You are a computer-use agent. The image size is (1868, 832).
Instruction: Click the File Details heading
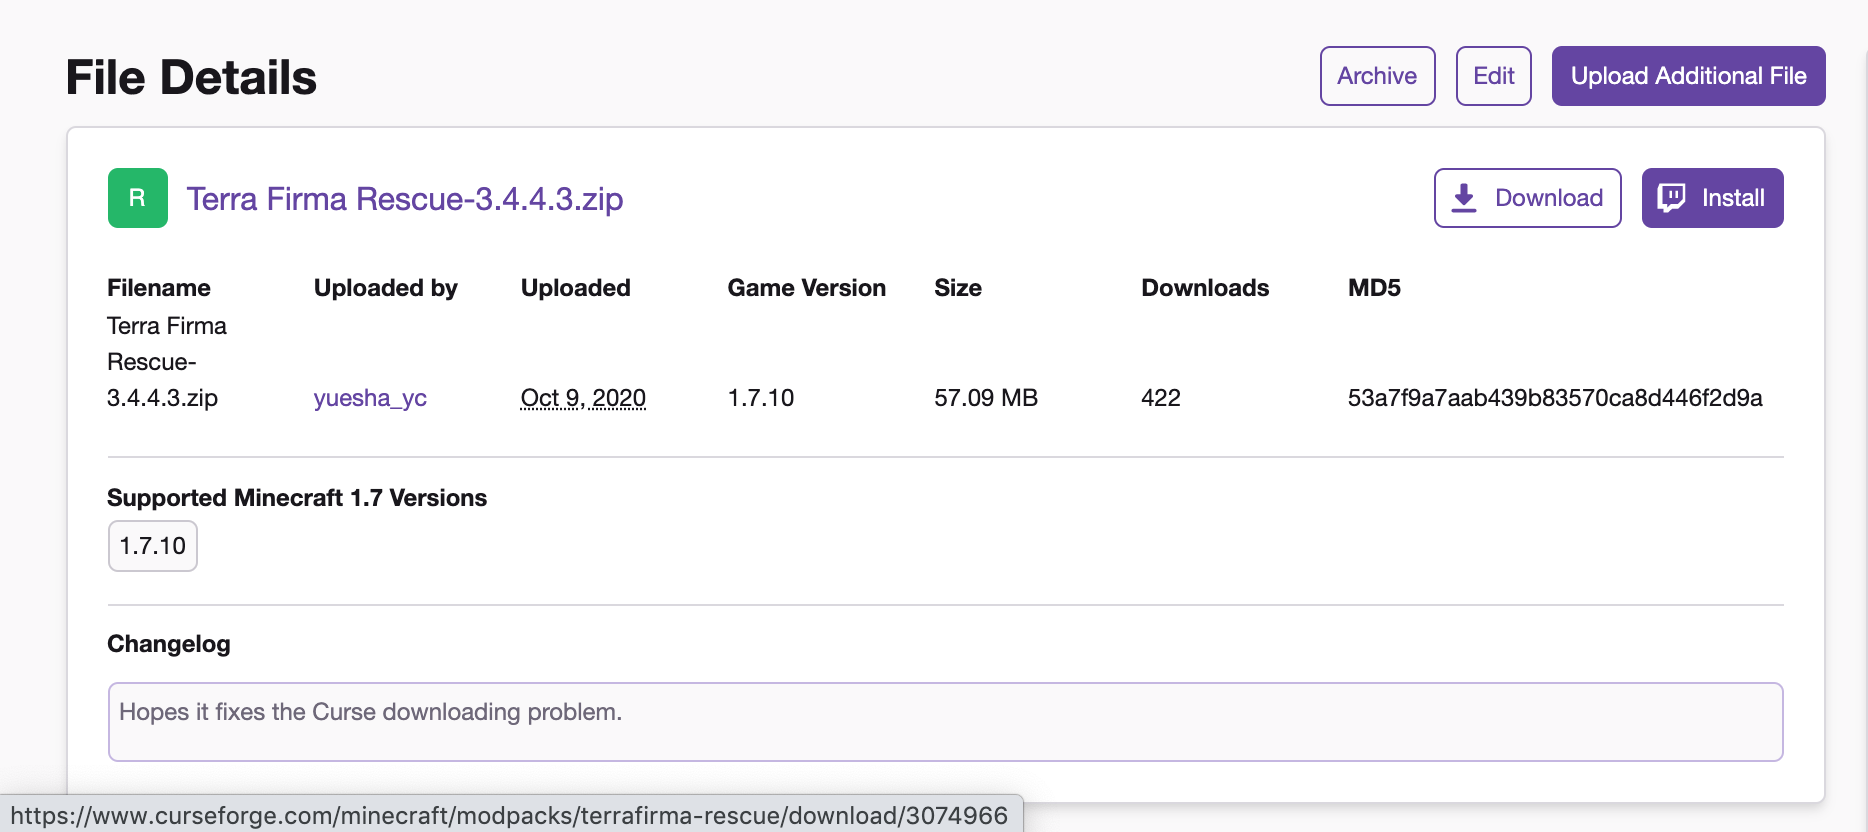click(x=191, y=77)
